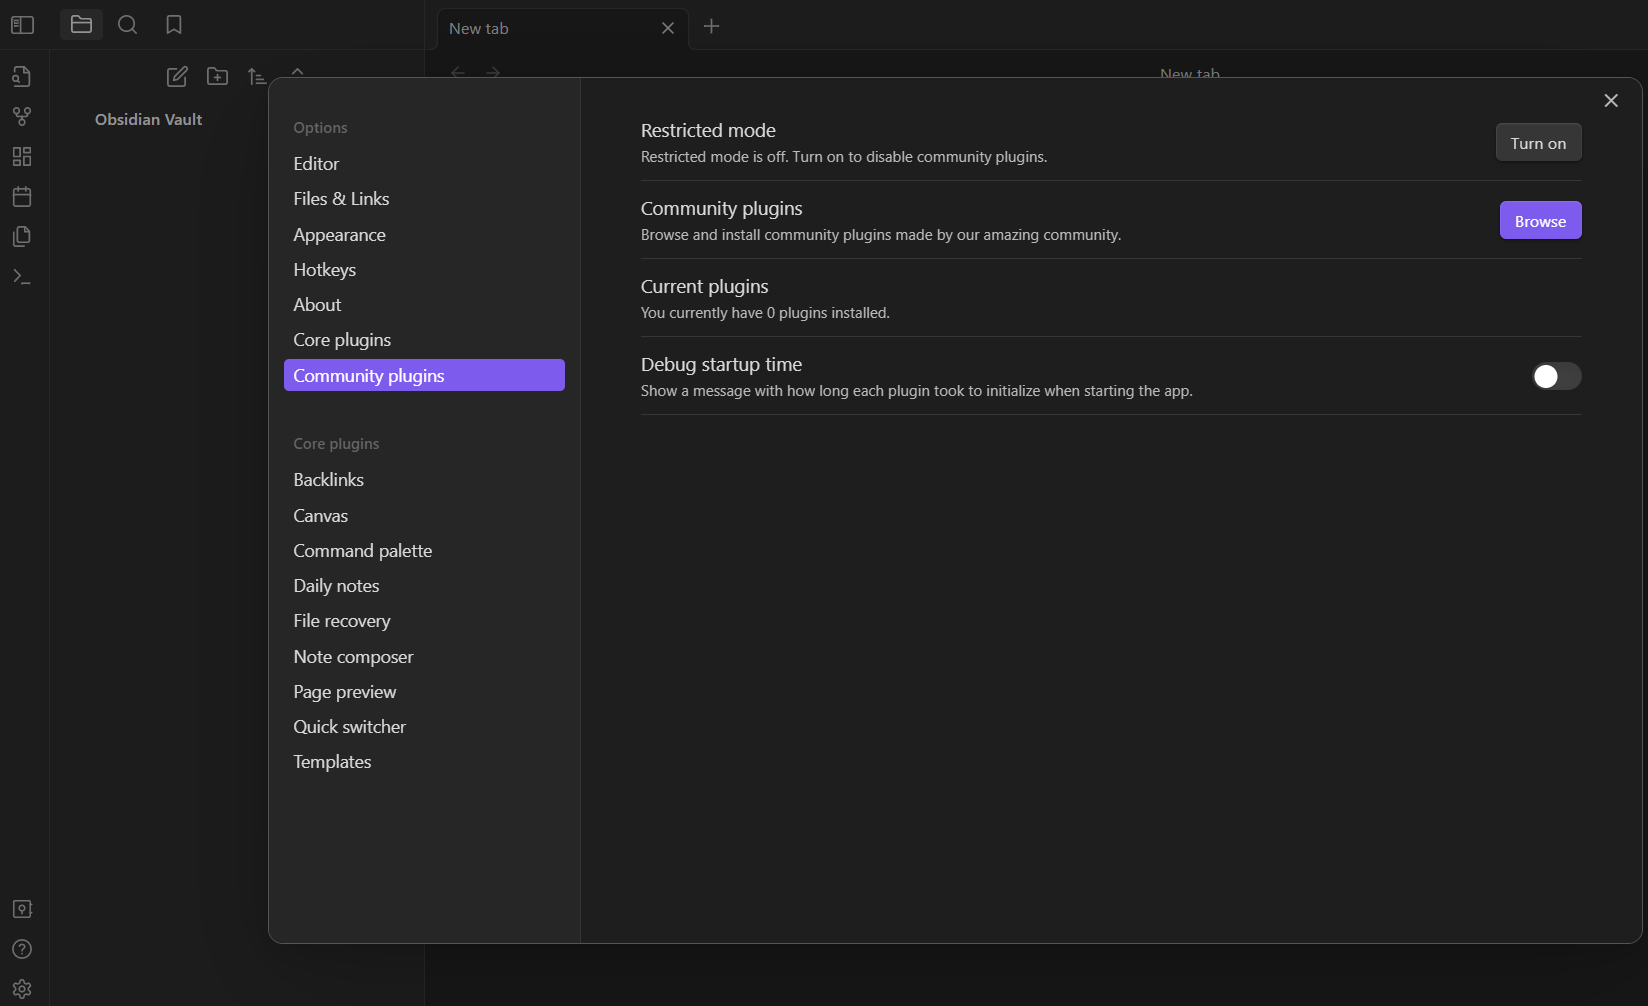Open Canvas plugin options
The height and width of the screenshot is (1006, 1648).
click(x=424, y=516)
